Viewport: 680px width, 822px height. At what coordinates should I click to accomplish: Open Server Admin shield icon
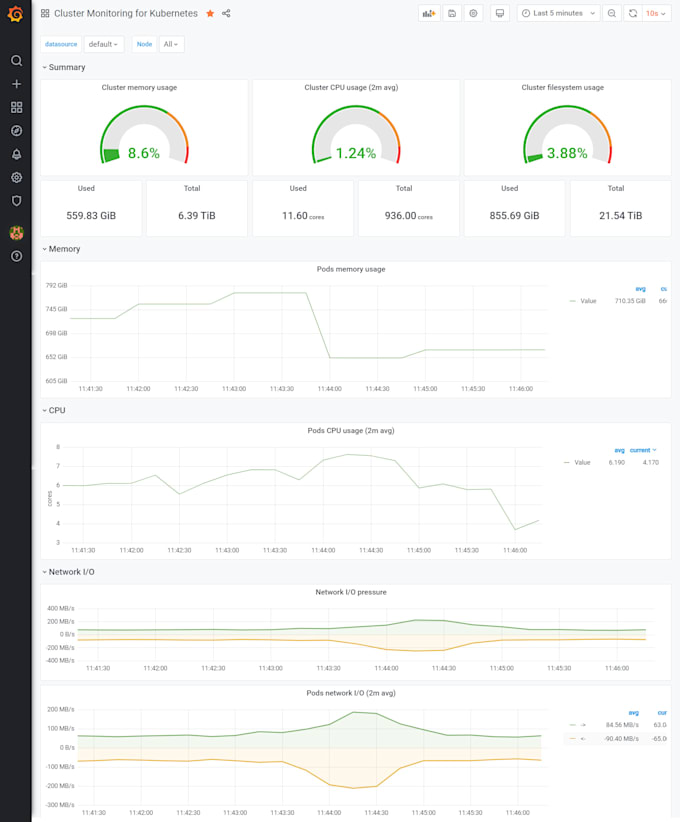[16, 201]
